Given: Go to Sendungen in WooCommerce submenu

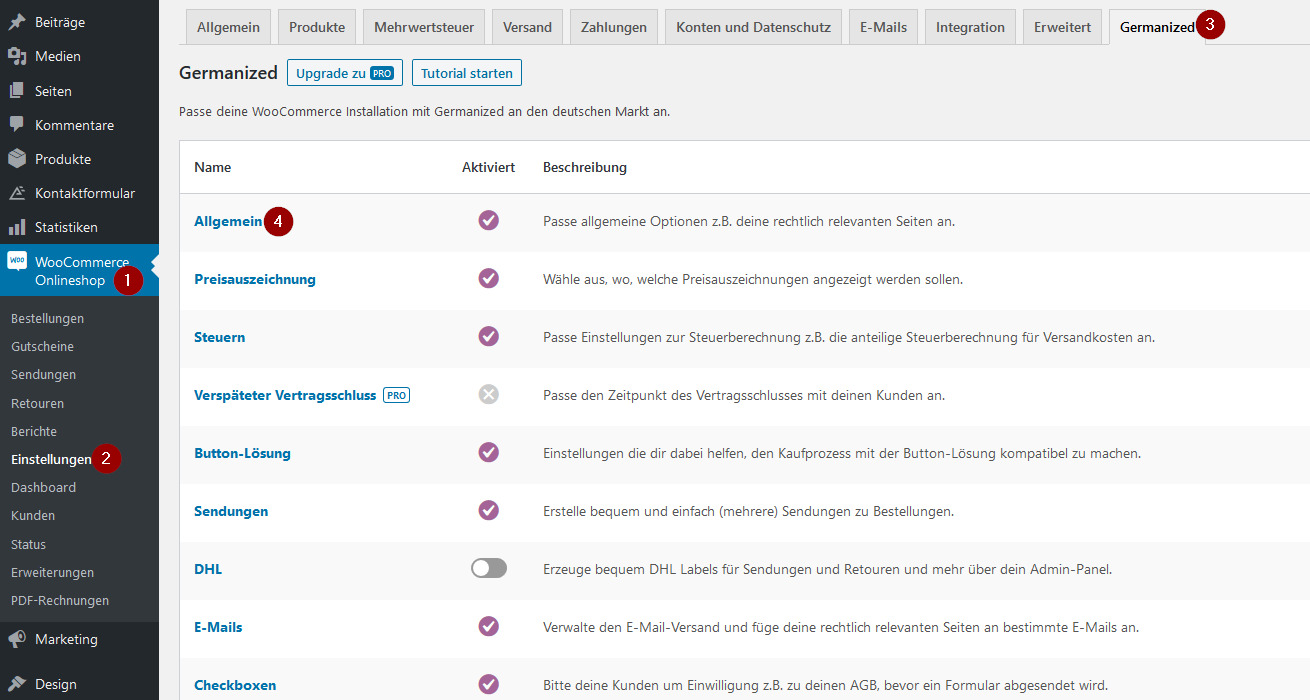Looking at the screenshot, I should tap(44, 374).
